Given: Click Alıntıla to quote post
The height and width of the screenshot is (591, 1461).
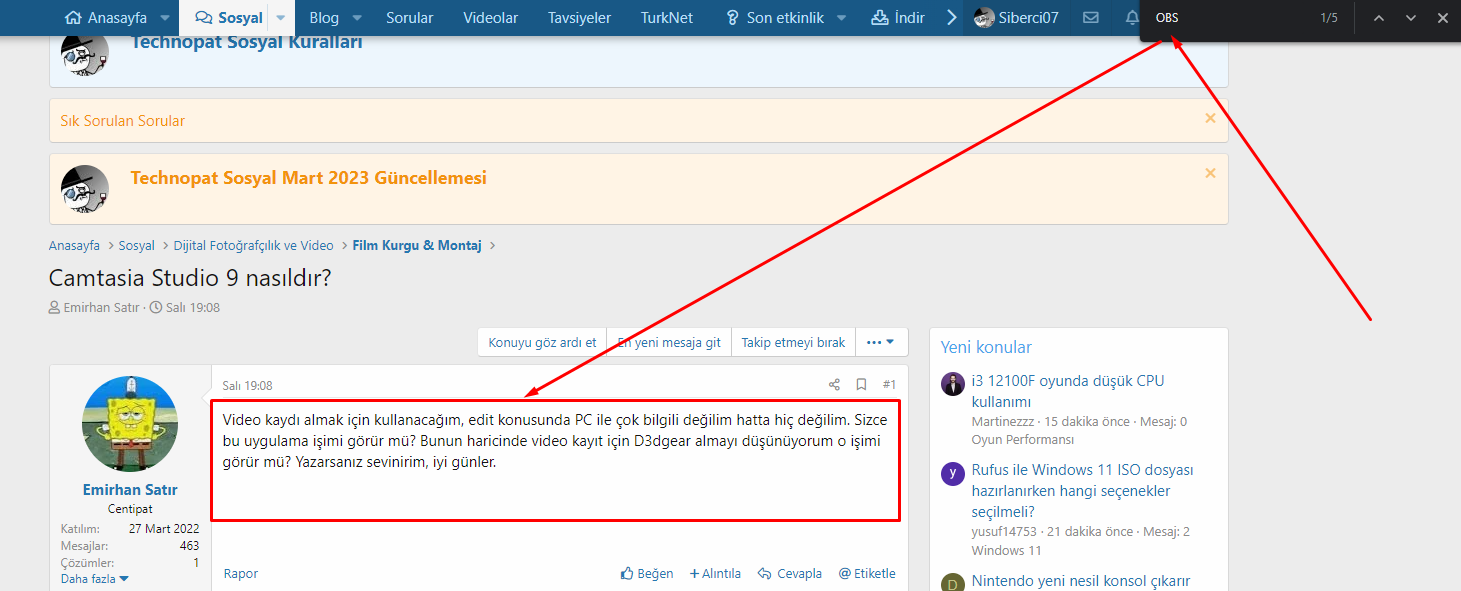Looking at the screenshot, I should click(x=715, y=574).
